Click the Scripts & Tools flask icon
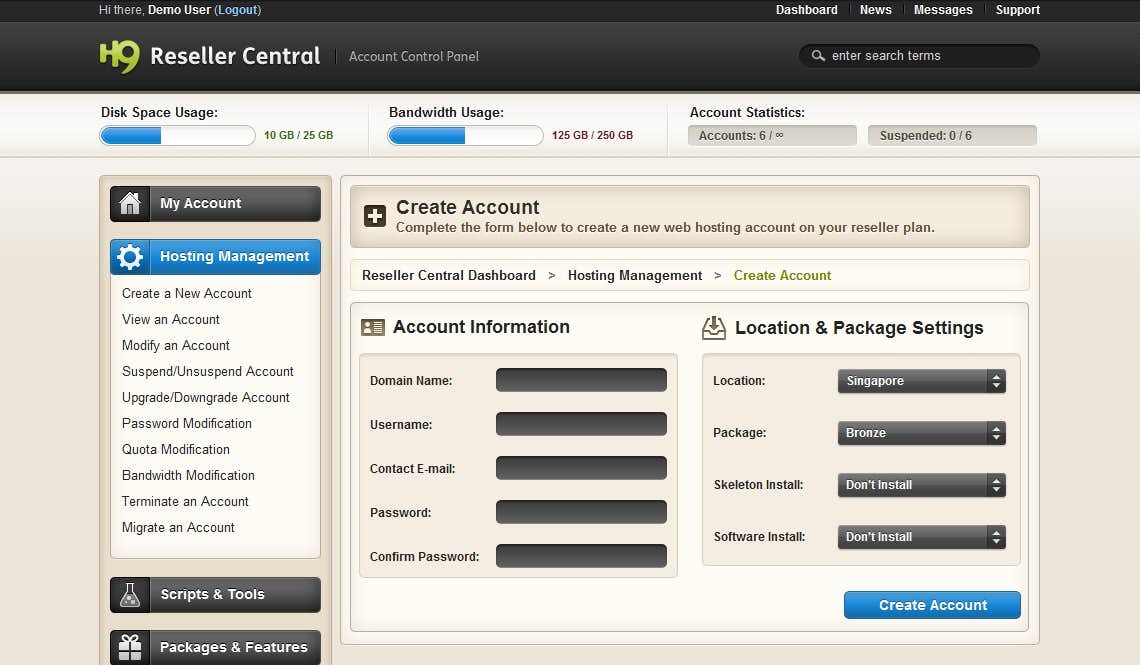Image resolution: width=1140 pixels, height=665 pixels. pos(130,595)
